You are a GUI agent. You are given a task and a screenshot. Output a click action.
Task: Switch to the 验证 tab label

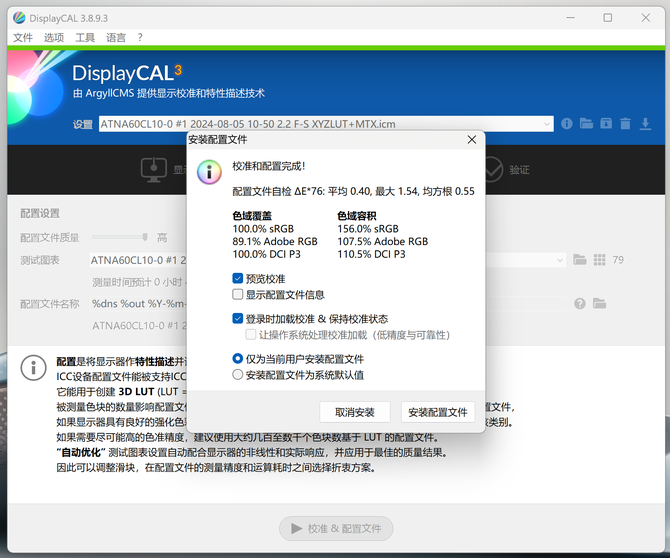[519, 170]
